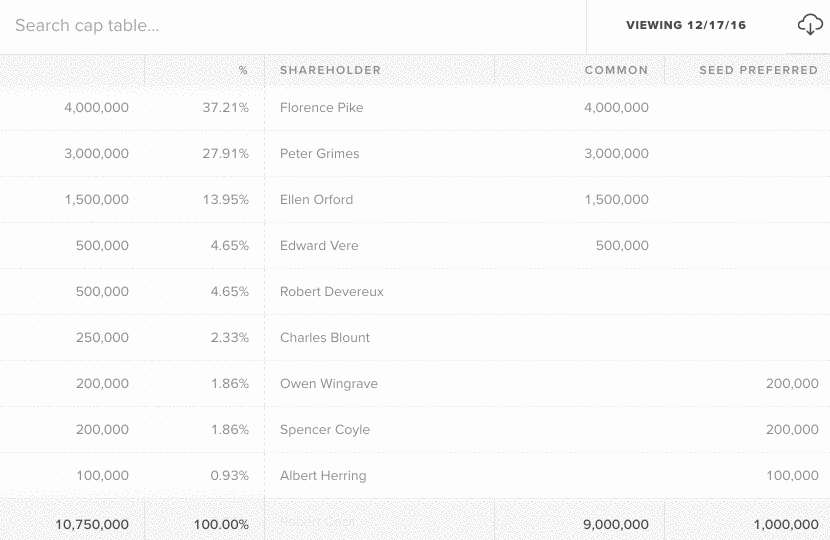
Task: Click Spencer Coyle's name
Action: click(x=324, y=430)
